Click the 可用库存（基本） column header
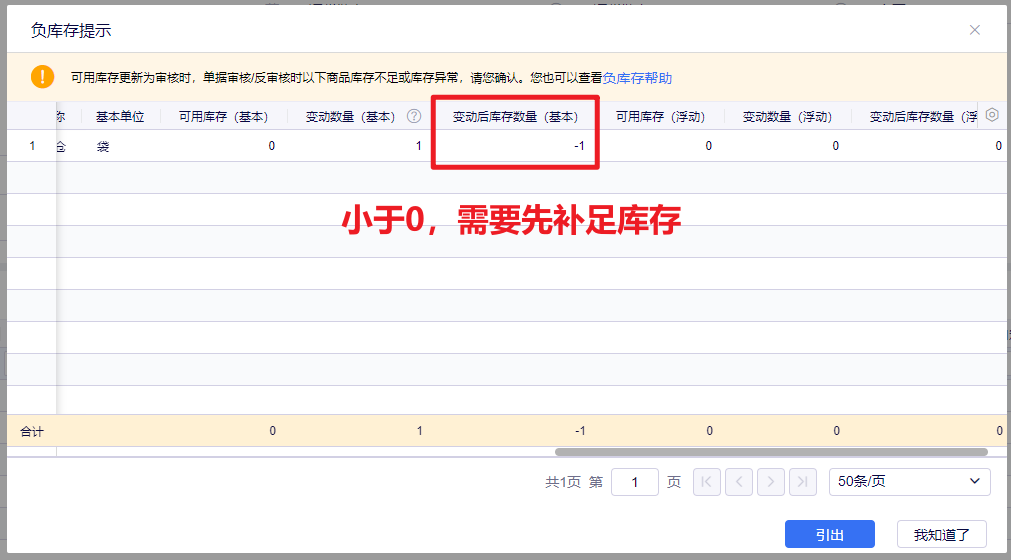The image size is (1011, 560). click(223, 116)
